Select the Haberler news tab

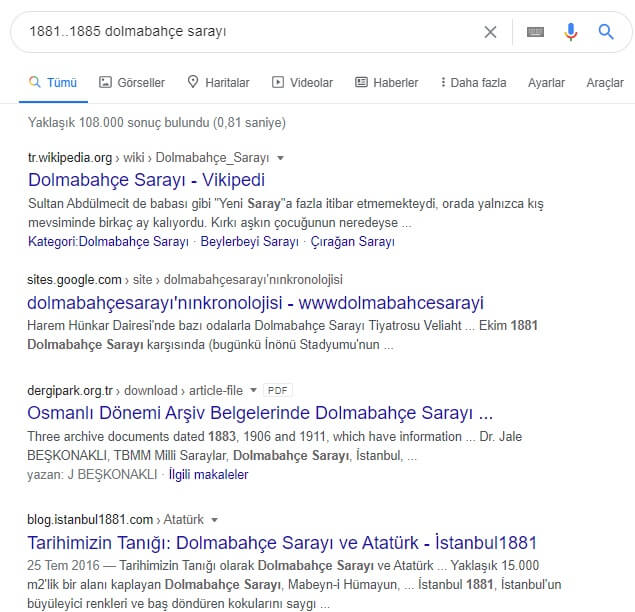387,83
